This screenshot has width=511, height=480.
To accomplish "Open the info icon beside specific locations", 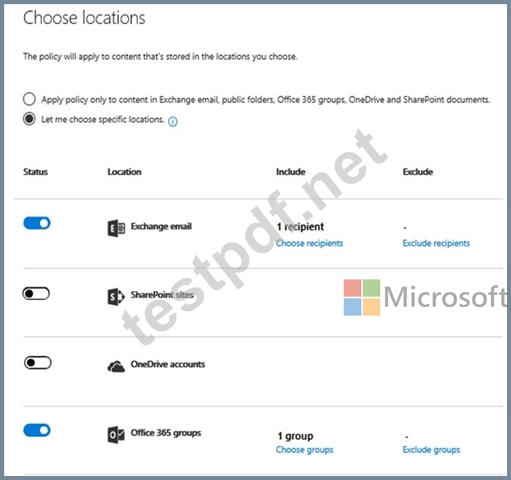I will [173, 122].
